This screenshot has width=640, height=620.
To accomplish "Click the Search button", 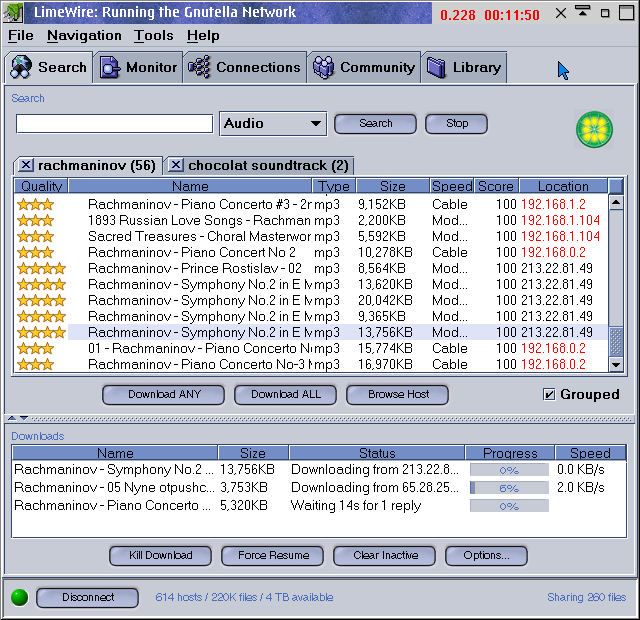I will [375, 123].
